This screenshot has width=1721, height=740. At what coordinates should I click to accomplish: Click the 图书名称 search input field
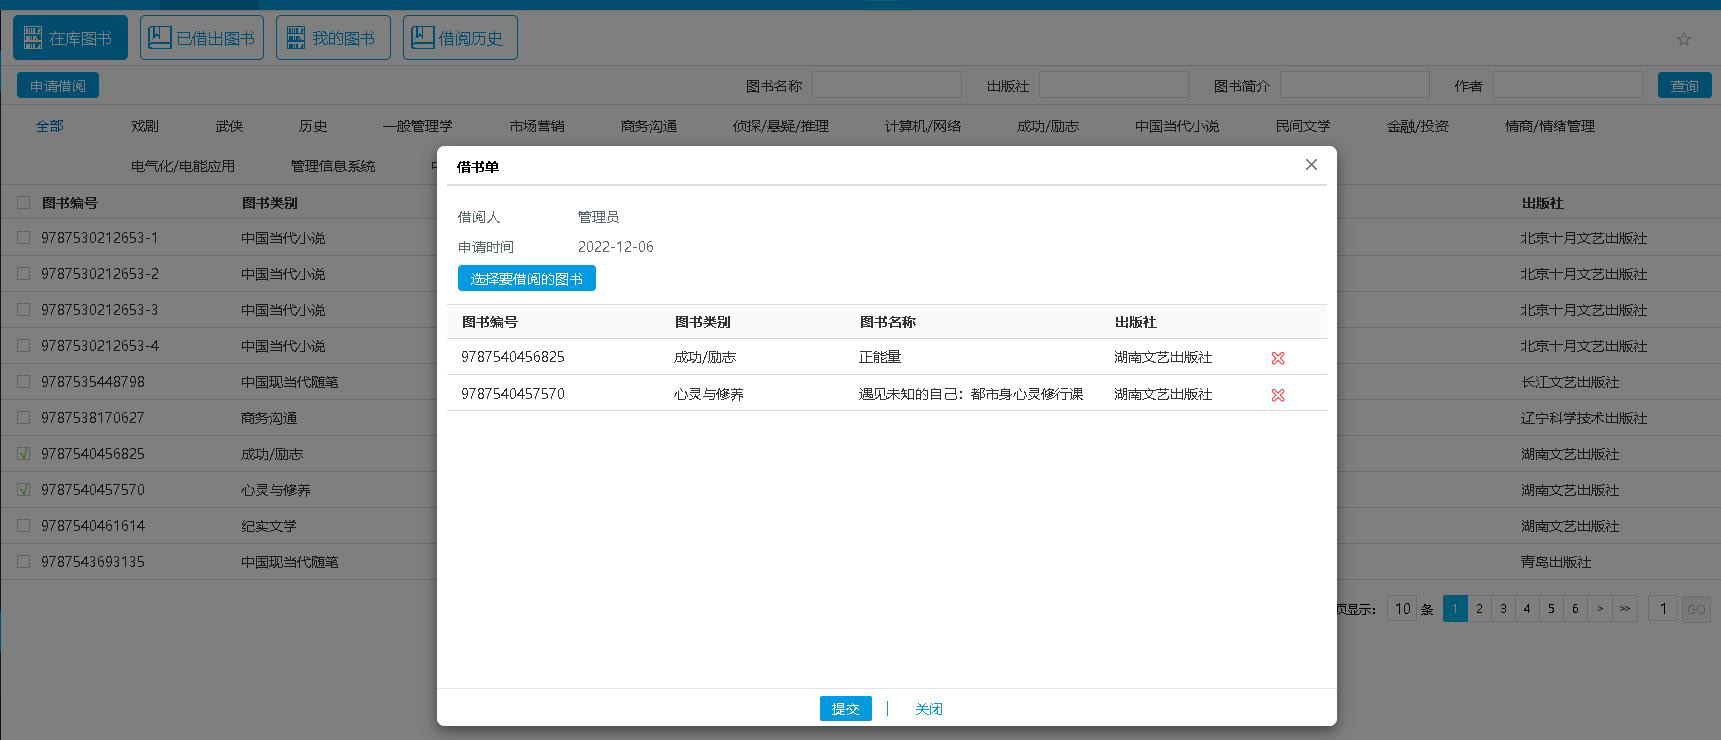(886, 86)
